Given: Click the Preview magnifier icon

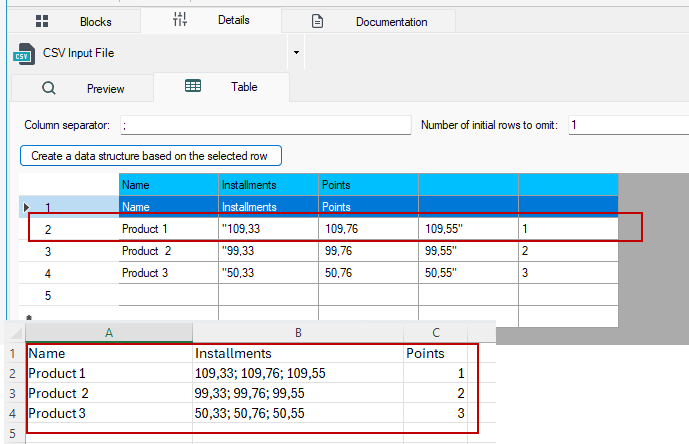Looking at the screenshot, I should 49,88.
